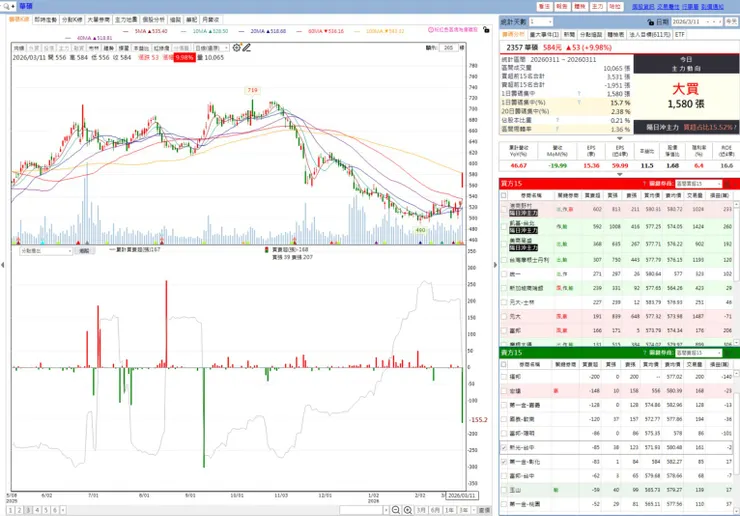Screen dimensions: 740x516
Task: Collapse left panel with left-edge arrow
Action: [x=2, y=265]
